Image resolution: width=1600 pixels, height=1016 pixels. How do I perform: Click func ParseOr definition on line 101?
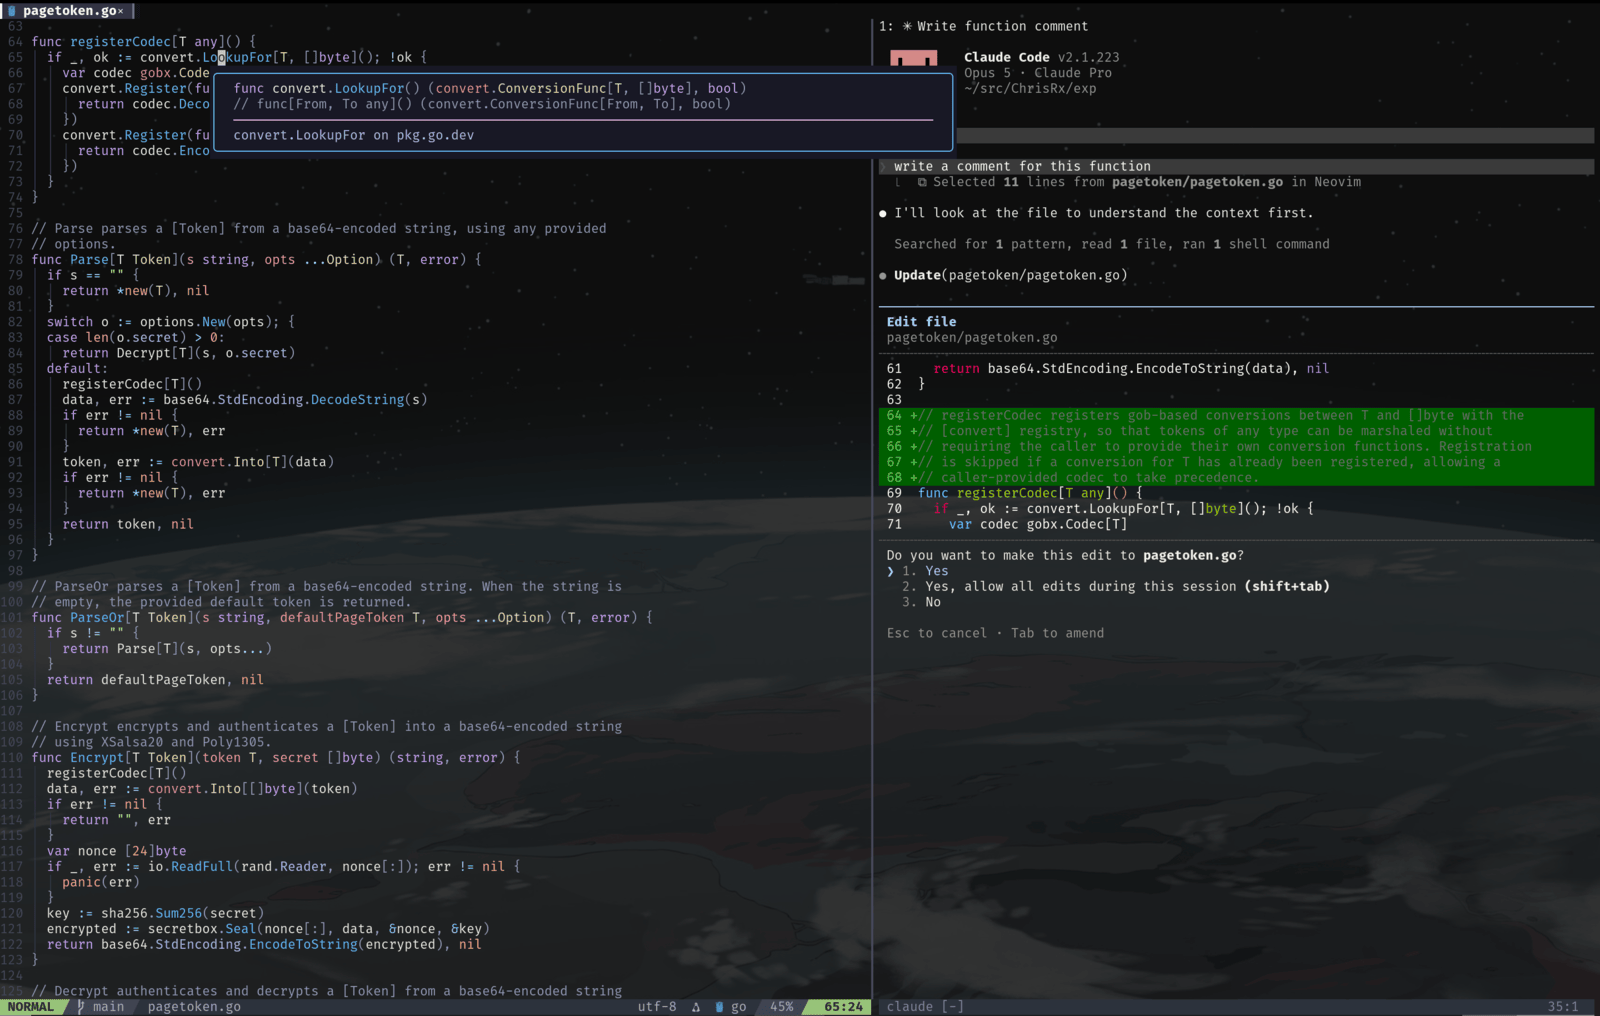point(342,618)
